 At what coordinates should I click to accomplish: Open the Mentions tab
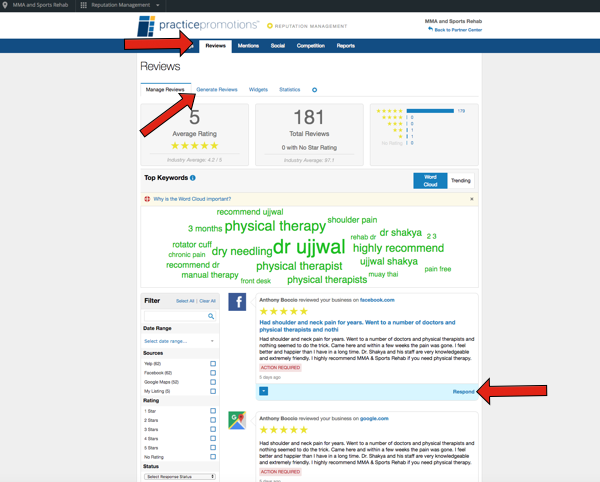click(x=248, y=46)
